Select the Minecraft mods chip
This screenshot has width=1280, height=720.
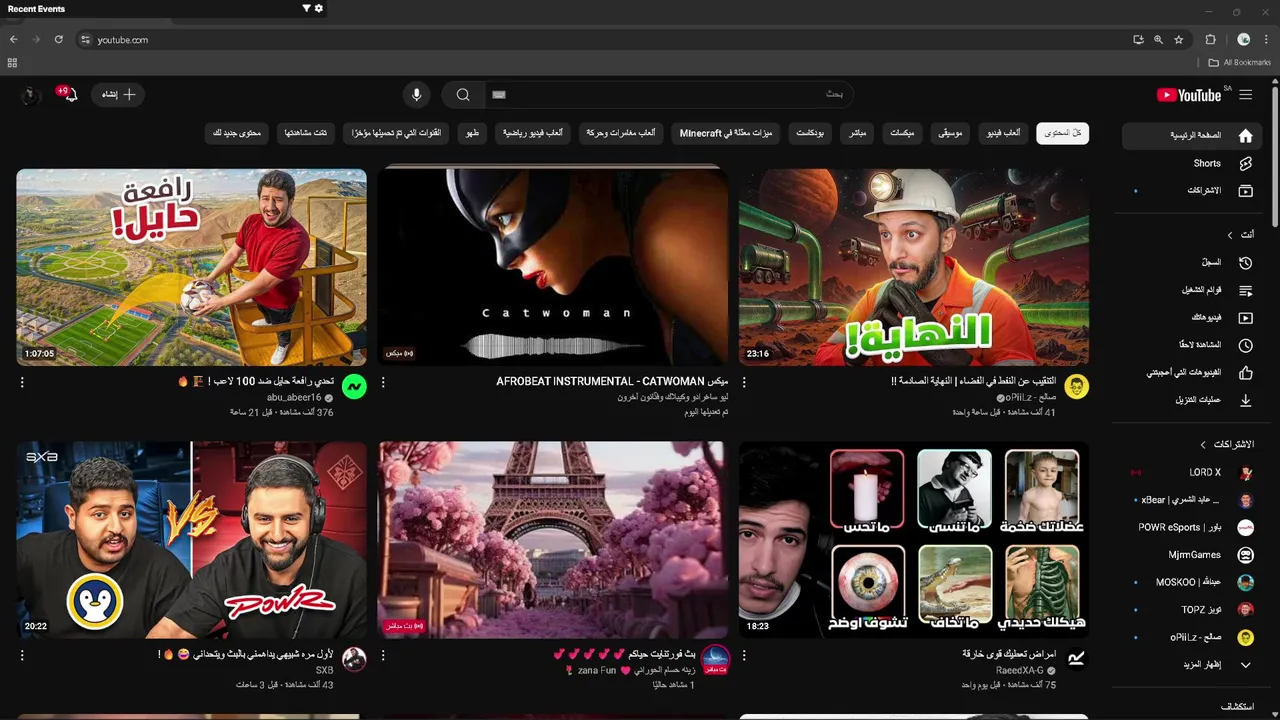726,133
